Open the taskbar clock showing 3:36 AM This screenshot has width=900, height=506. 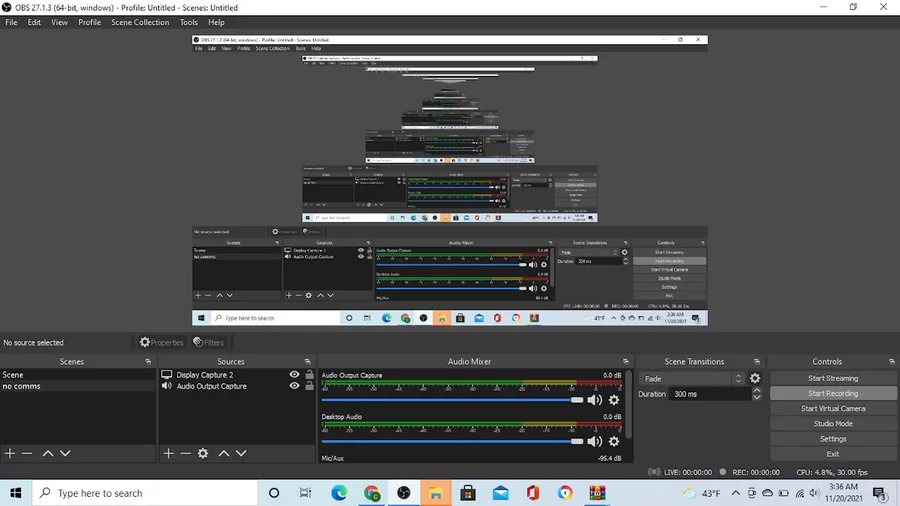[x=843, y=493]
